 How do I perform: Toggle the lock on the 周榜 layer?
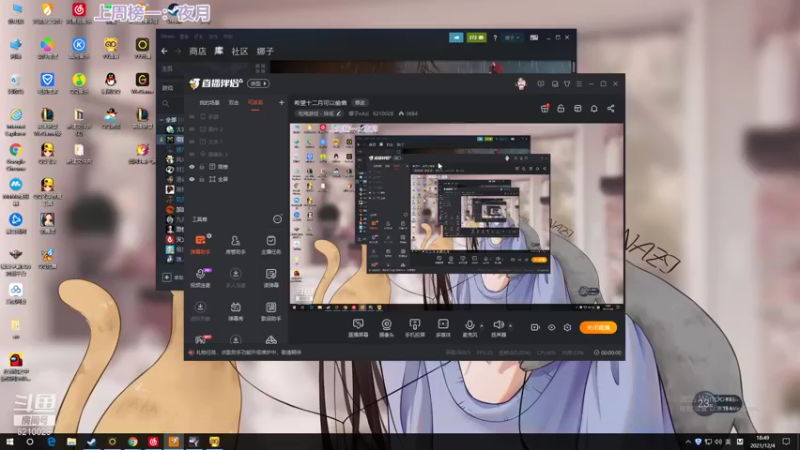[x=202, y=167]
